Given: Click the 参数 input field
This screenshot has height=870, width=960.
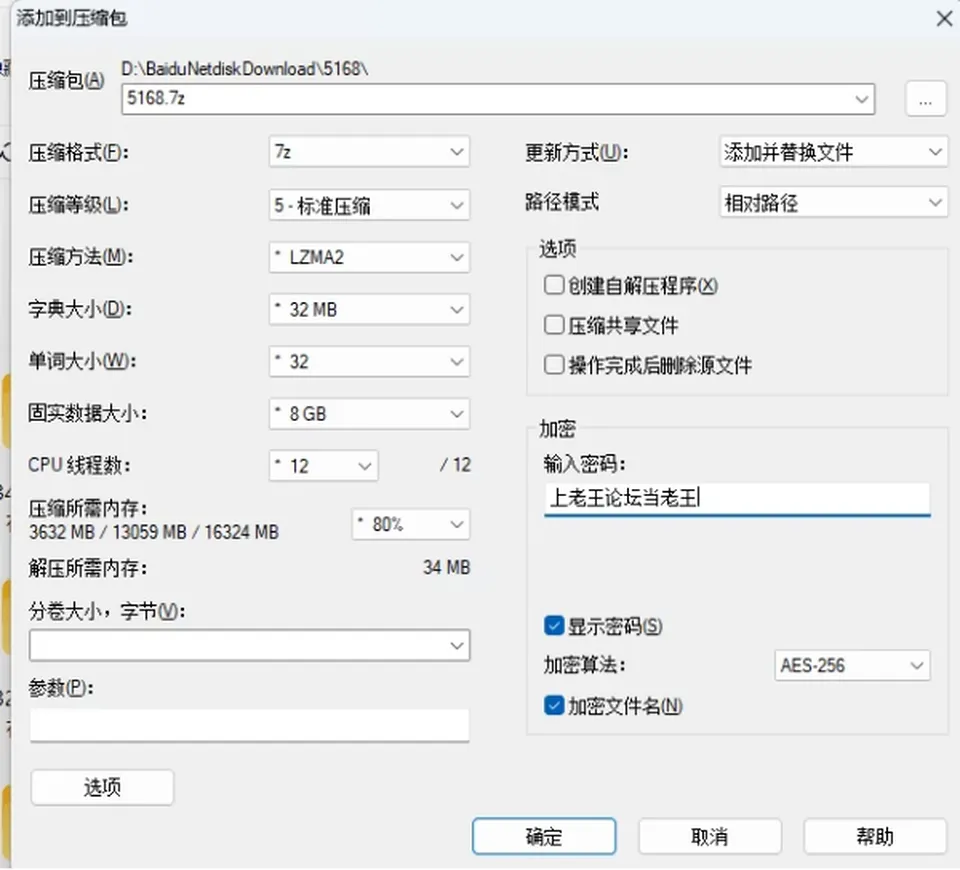Looking at the screenshot, I should click(249, 725).
